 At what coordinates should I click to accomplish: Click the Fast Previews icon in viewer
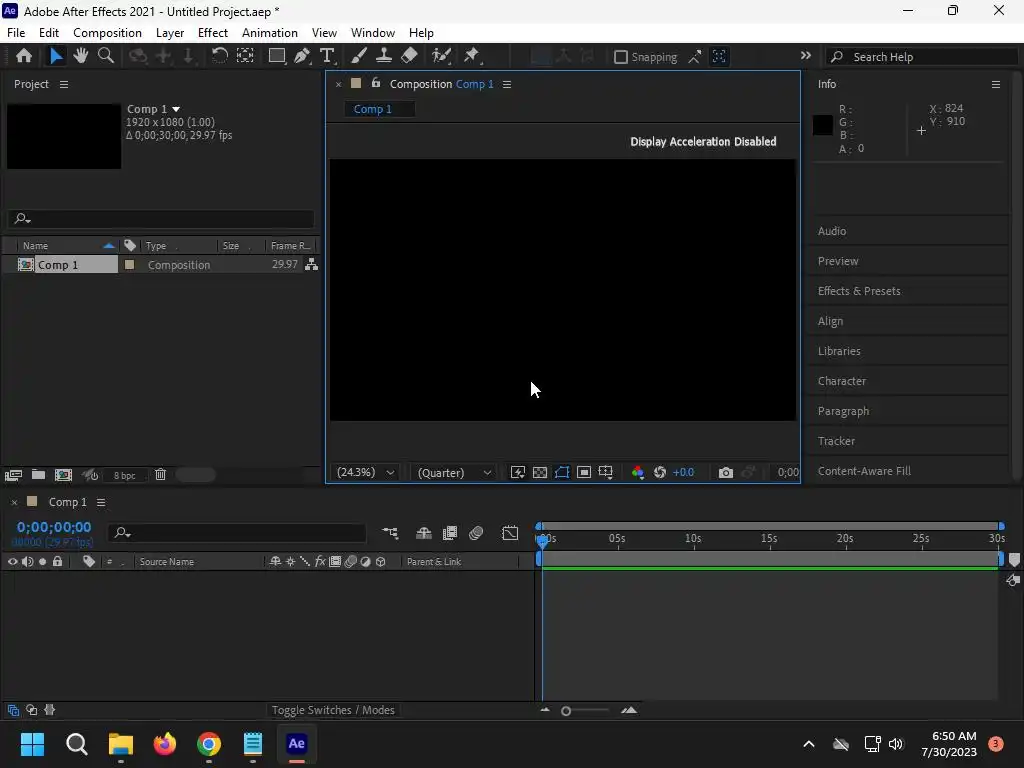click(518, 472)
